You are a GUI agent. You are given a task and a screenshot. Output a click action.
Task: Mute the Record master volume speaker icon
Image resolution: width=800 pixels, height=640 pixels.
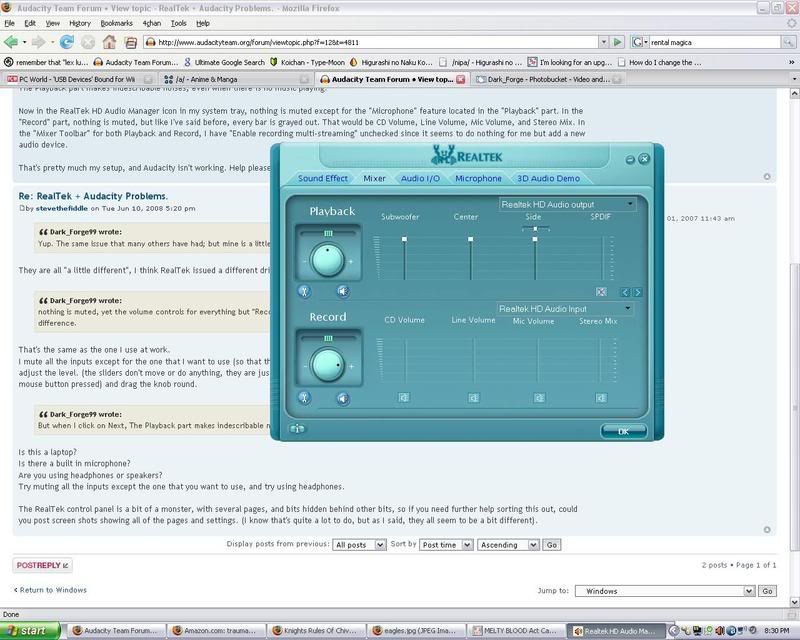pyautogui.click(x=342, y=398)
